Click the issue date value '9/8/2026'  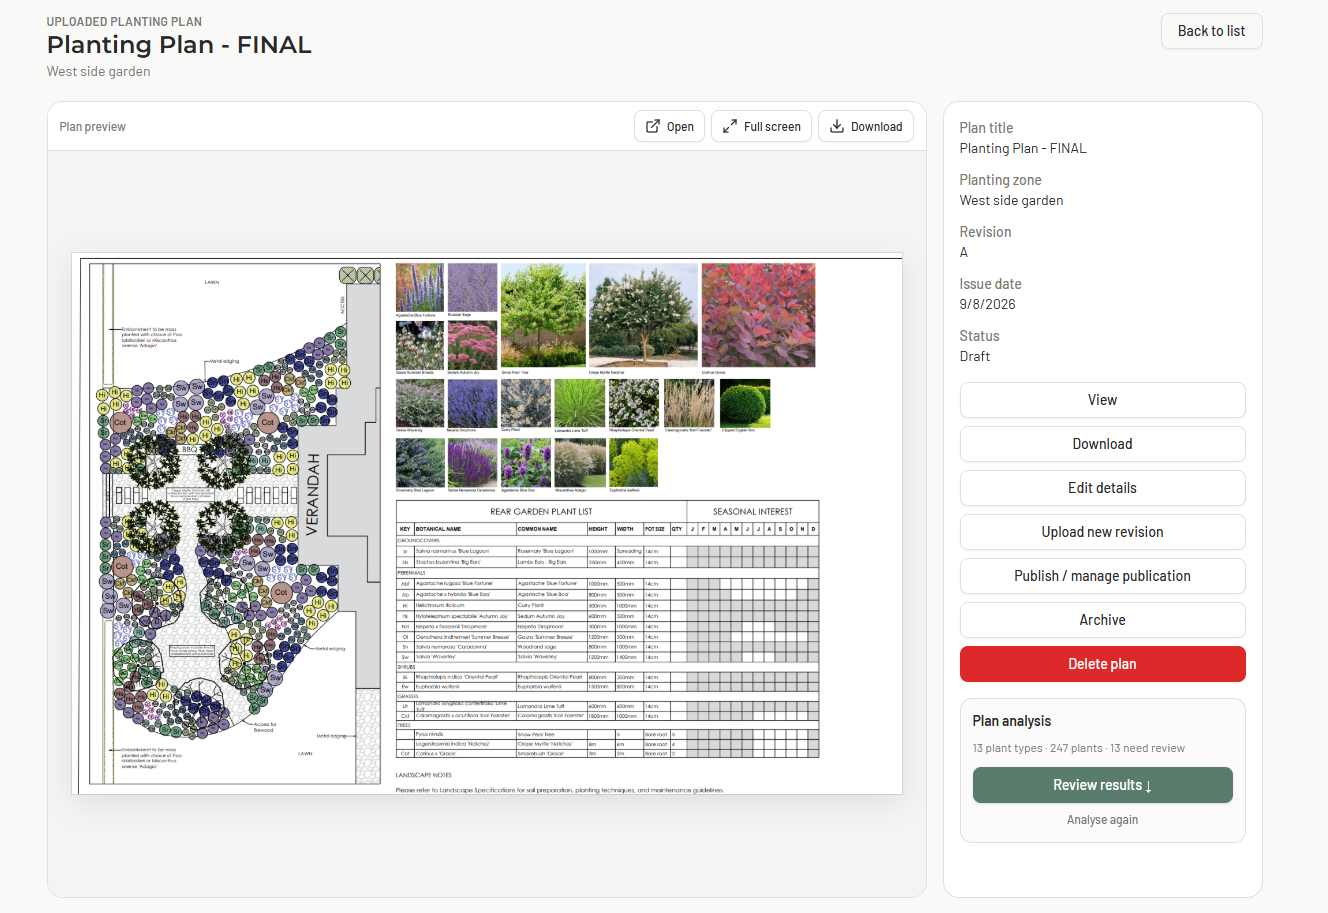point(987,304)
